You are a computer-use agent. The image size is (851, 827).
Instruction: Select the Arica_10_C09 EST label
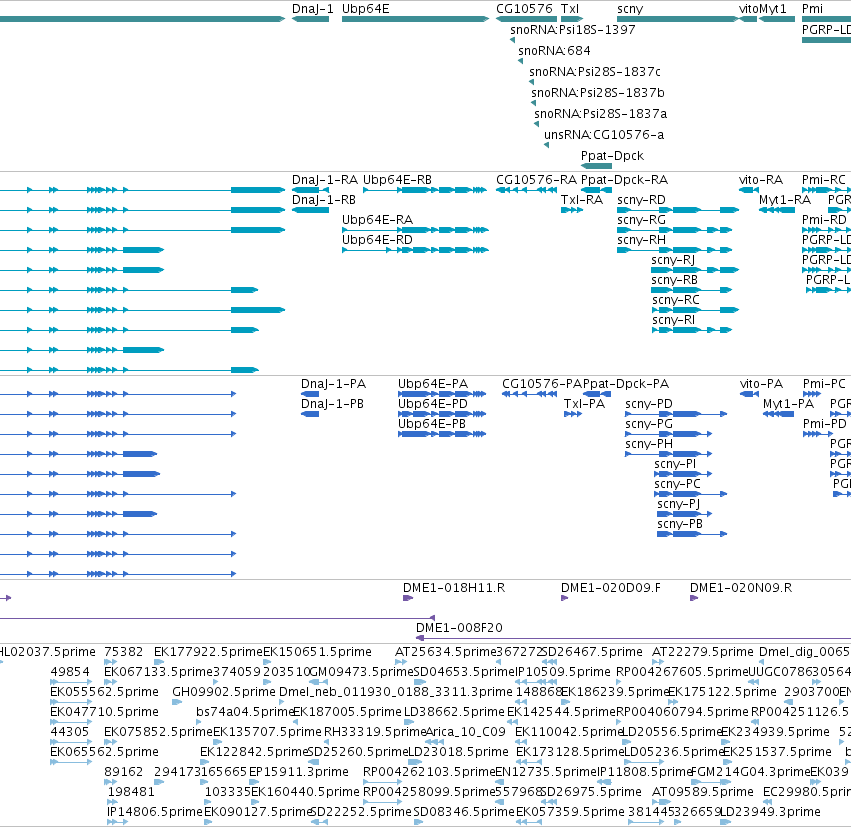point(466,732)
